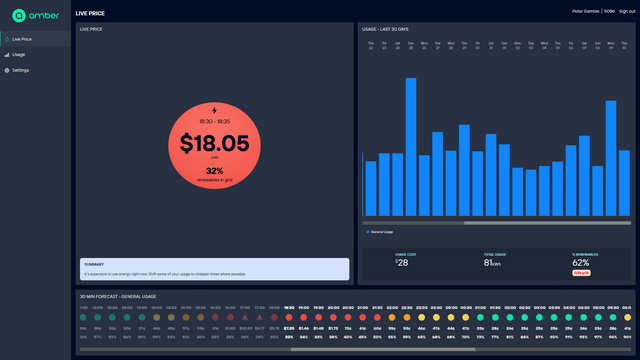Image resolution: width=640 pixels, height=360 pixels.
Task: Click the Usage Cost $28 value
Action: 402,263
